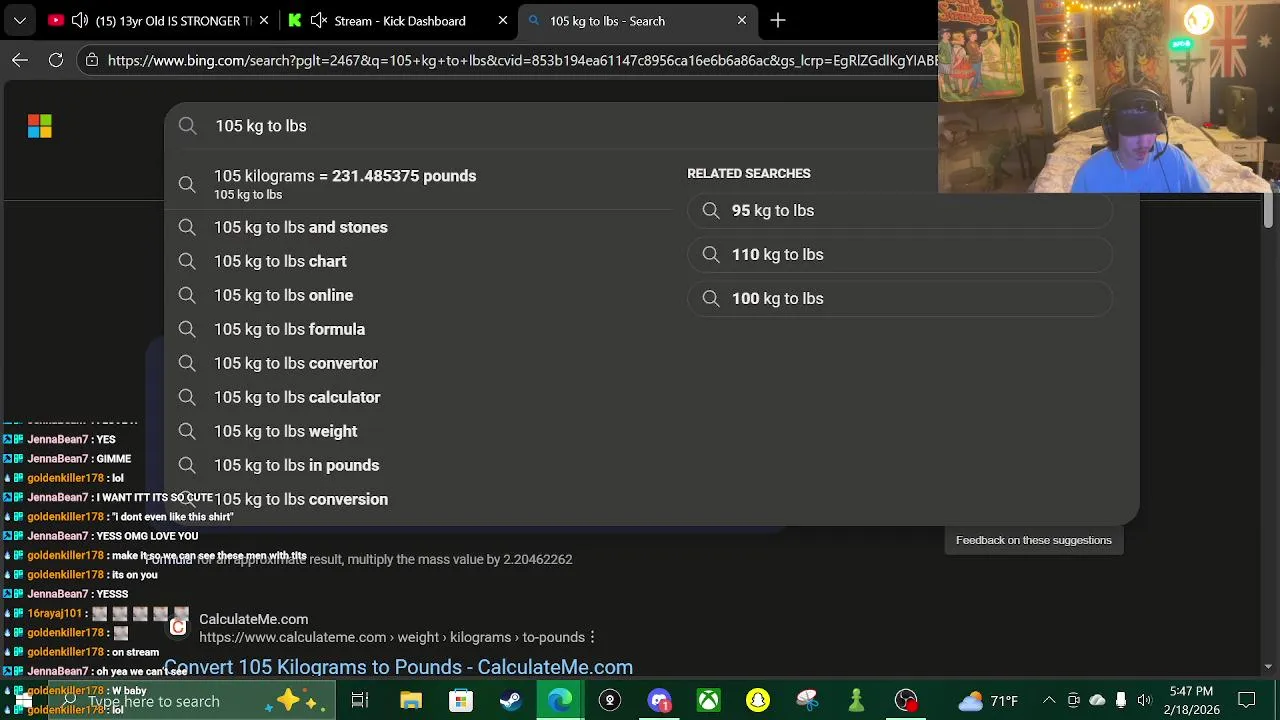The width and height of the screenshot is (1280, 720).
Task: Open File Explorer from the taskbar
Action: pyautogui.click(x=411, y=701)
